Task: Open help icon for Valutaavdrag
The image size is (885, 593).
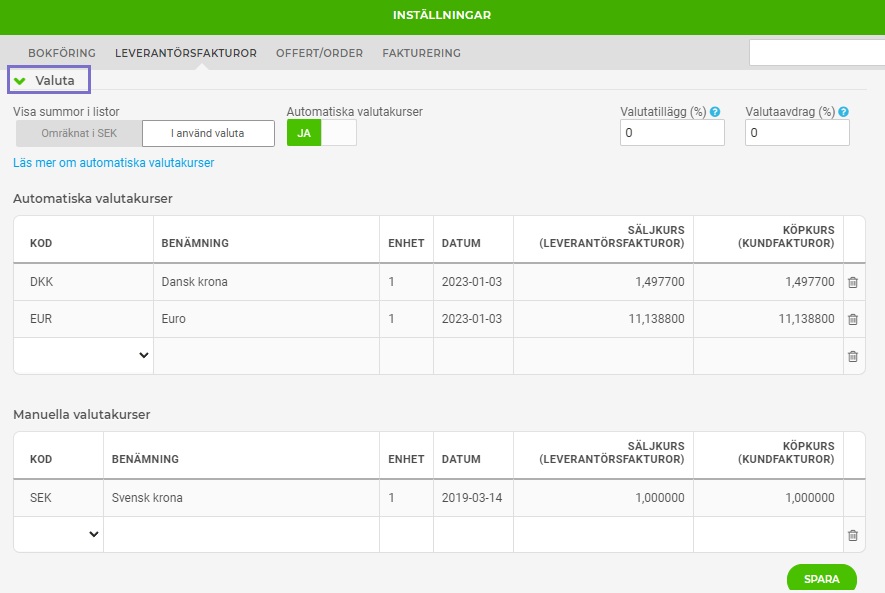Action: pyautogui.click(x=844, y=112)
